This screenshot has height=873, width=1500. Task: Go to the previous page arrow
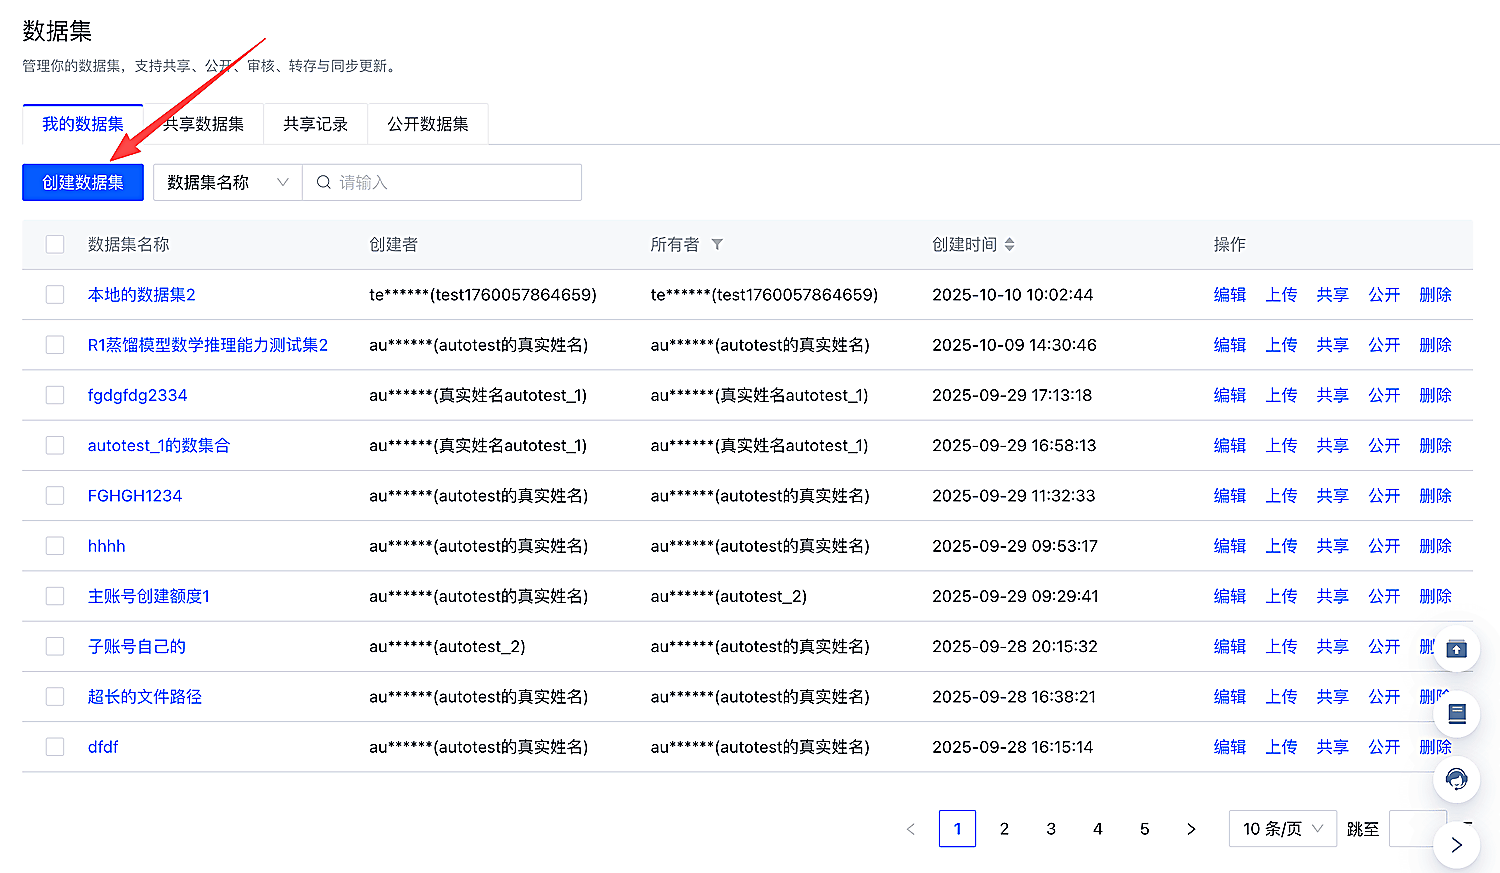click(x=911, y=829)
